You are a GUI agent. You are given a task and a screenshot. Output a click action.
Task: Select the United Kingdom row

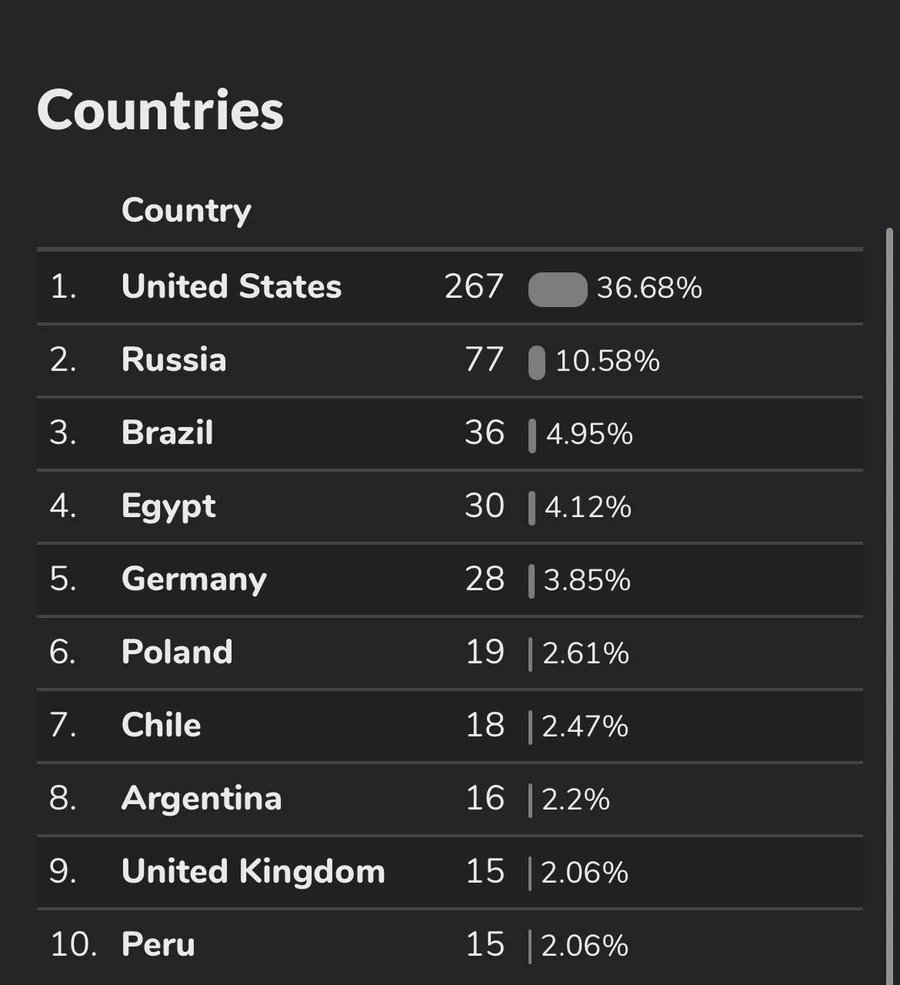[450, 872]
